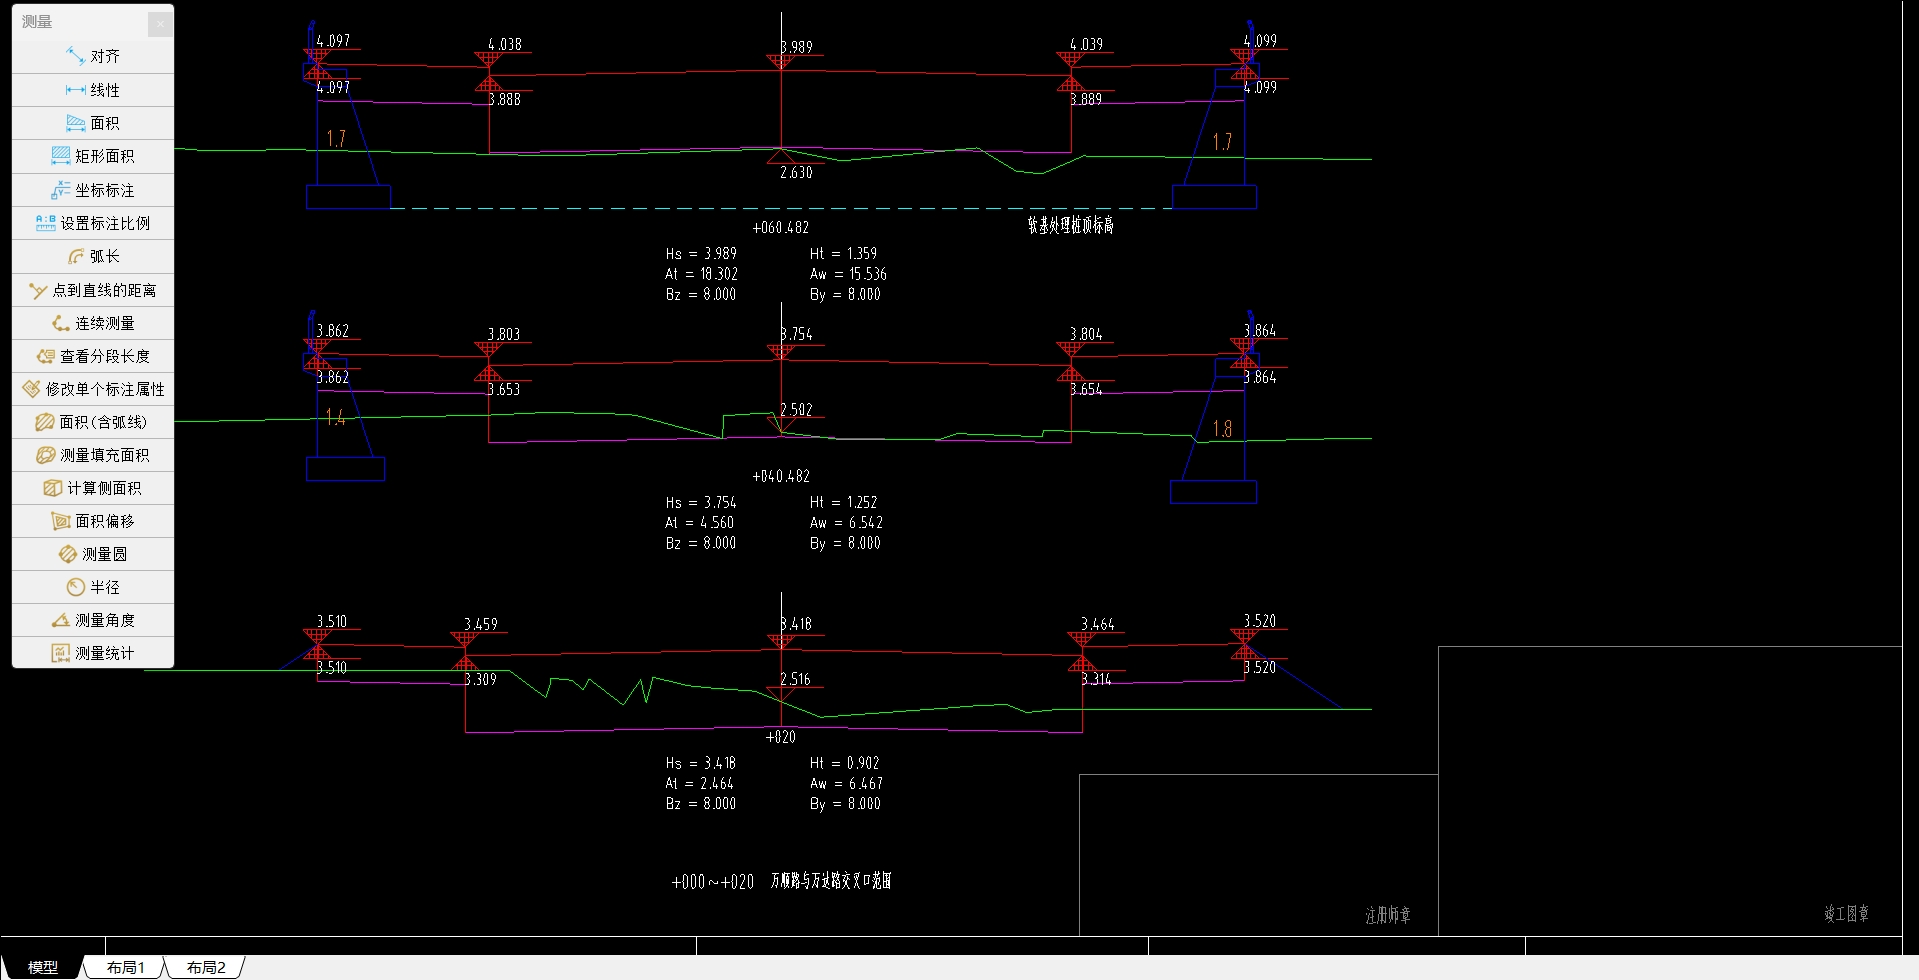Activate 面积(含弧线) area with arcs tool
The height and width of the screenshot is (980, 1919).
pos(93,422)
